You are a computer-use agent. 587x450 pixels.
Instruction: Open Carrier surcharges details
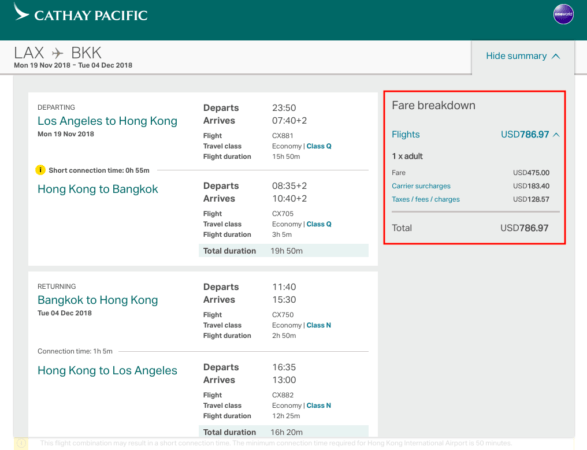(421, 186)
